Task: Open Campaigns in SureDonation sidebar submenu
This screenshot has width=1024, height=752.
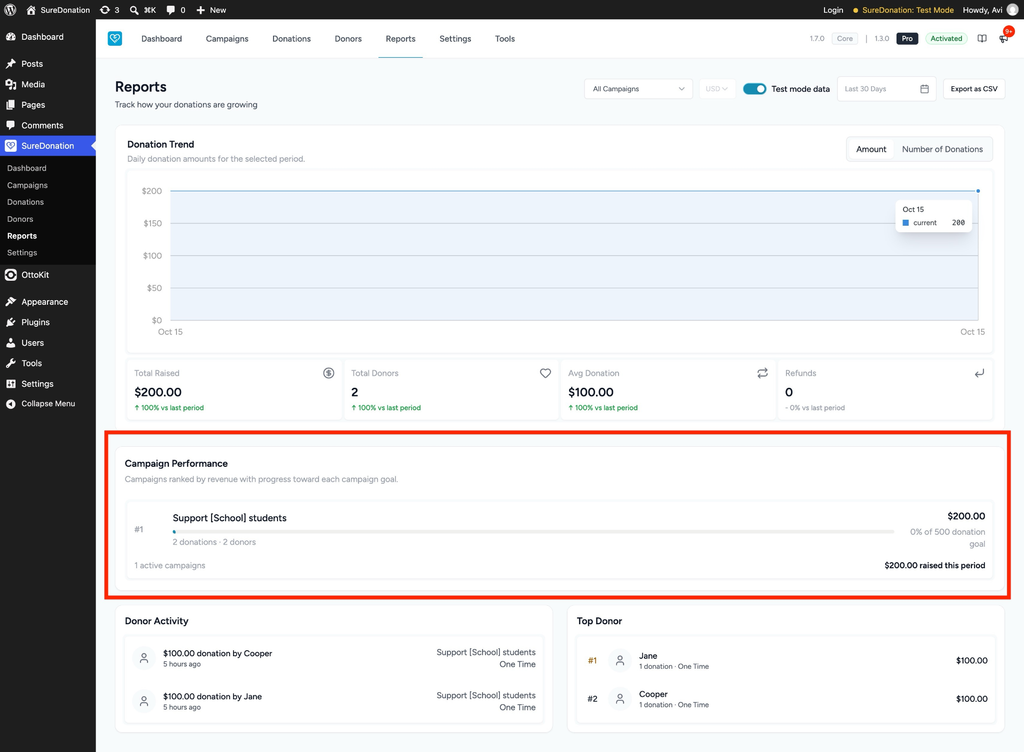Action: tap(27, 185)
